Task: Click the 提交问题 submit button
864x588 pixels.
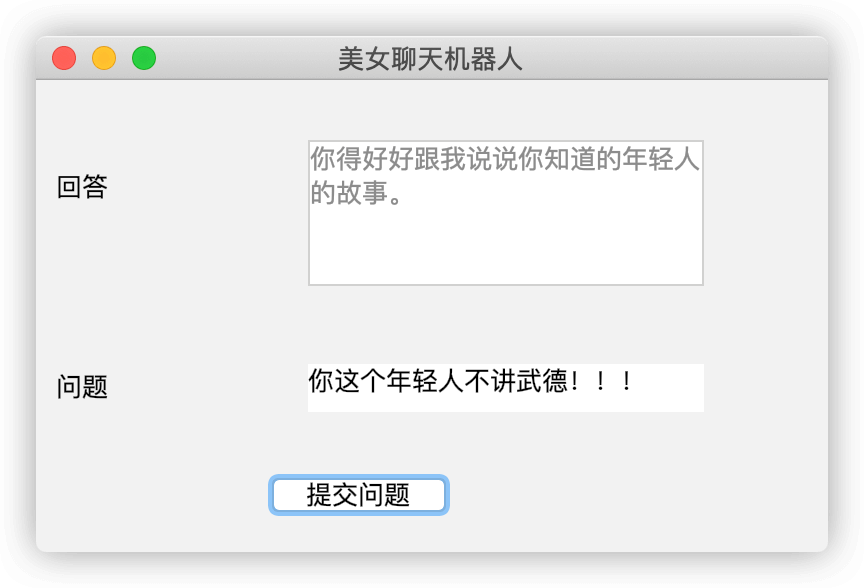Action: 359,495
